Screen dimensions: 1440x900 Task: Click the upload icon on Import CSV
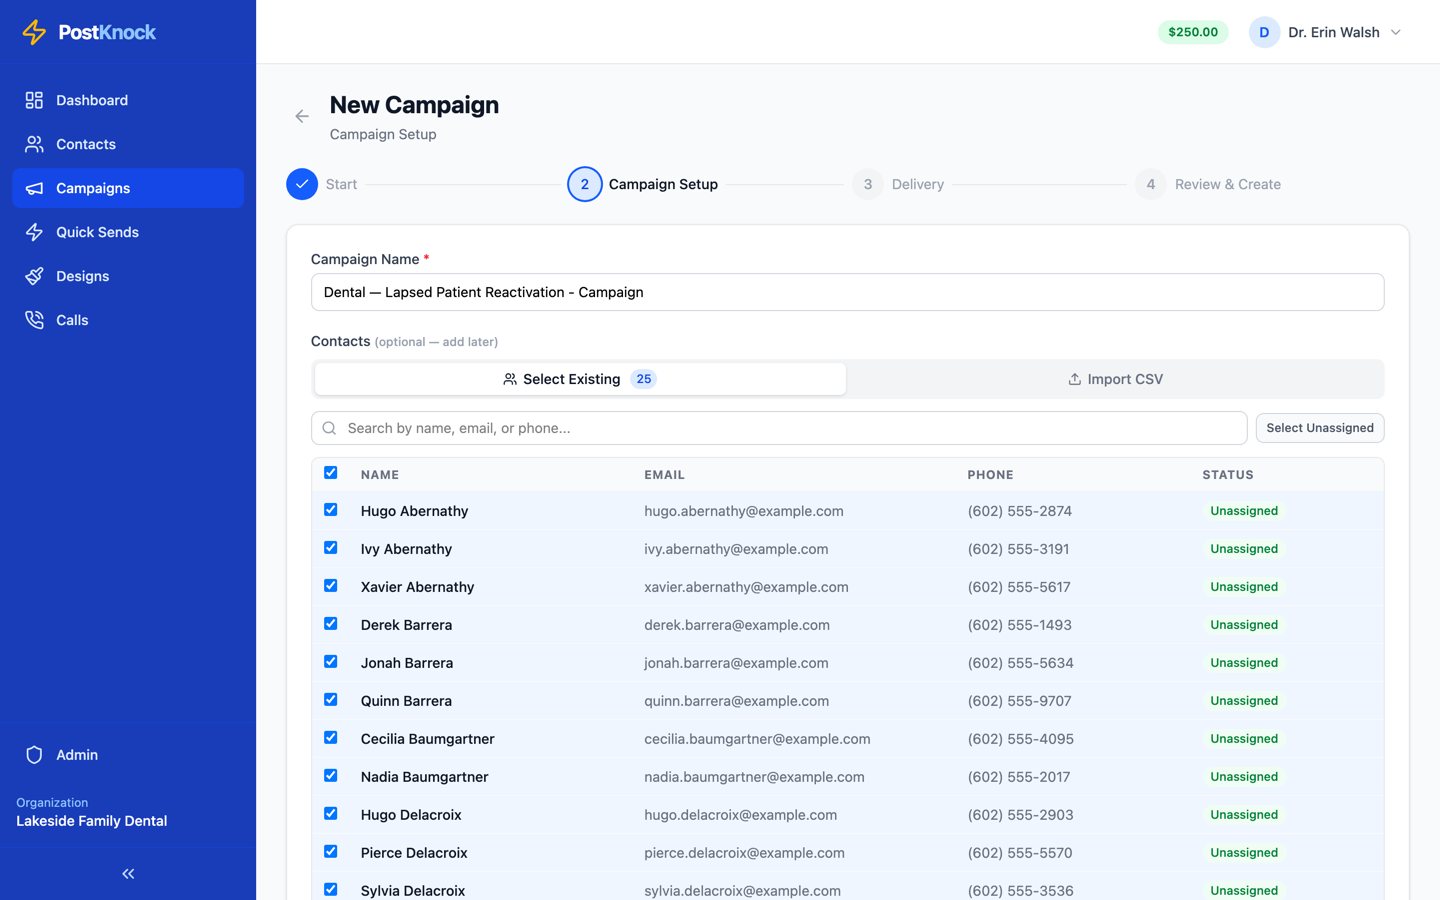1074,379
